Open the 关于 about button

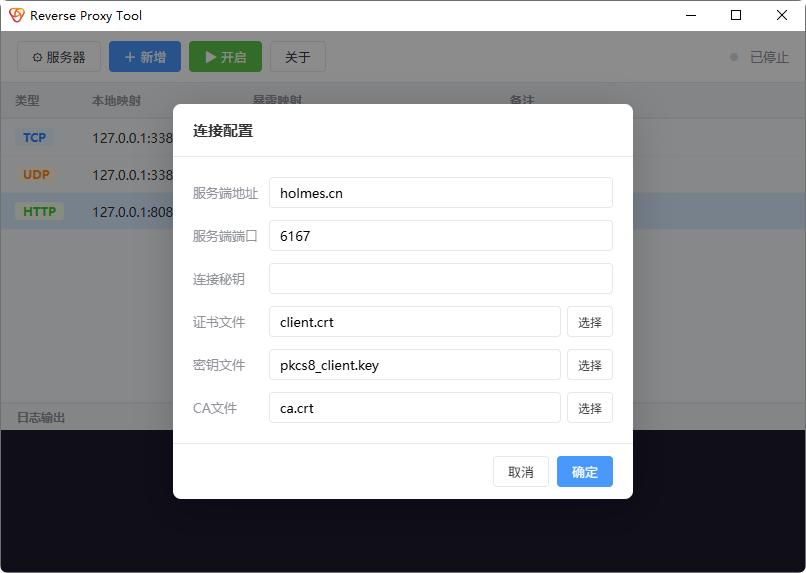298,57
